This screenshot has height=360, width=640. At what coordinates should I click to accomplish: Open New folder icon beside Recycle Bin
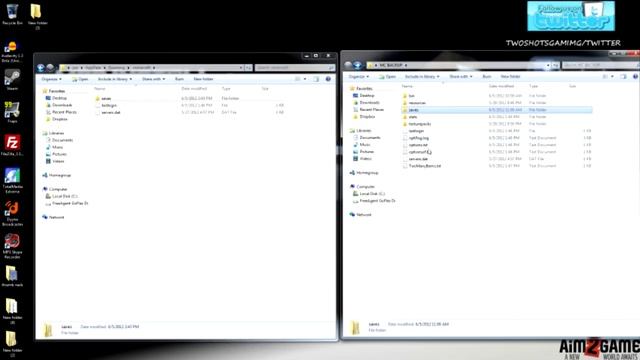click(x=37, y=16)
